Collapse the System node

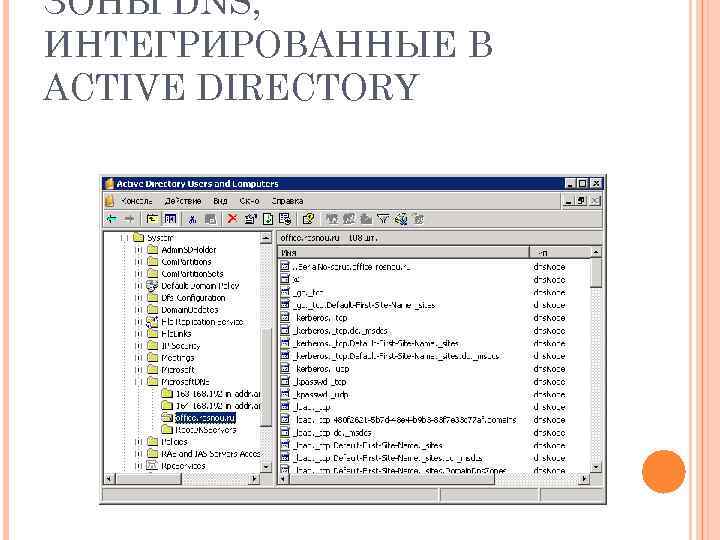click(x=124, y=238)
